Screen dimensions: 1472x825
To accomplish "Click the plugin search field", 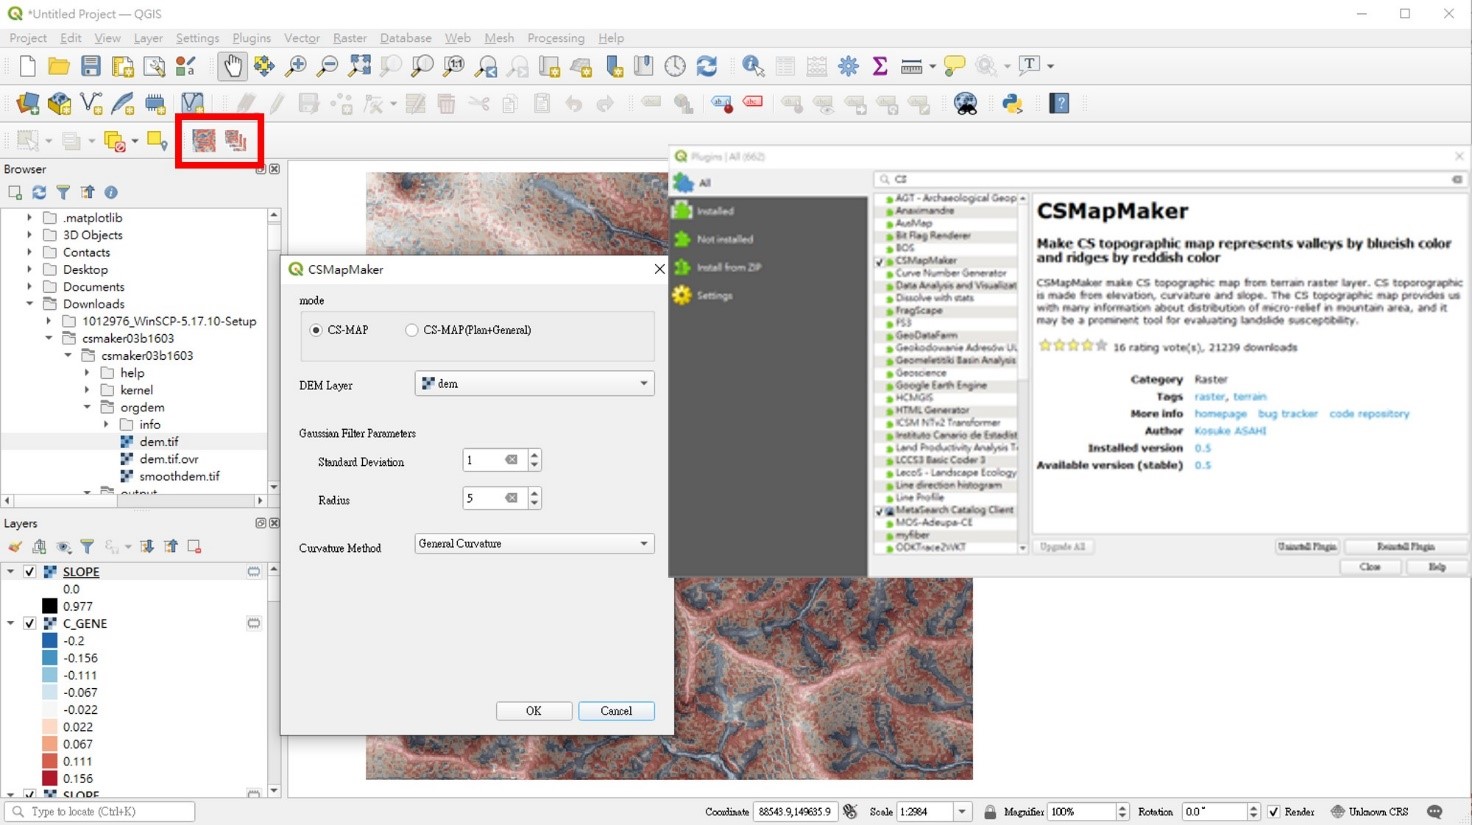I will pyautogui.click(x=1170, y=179).
